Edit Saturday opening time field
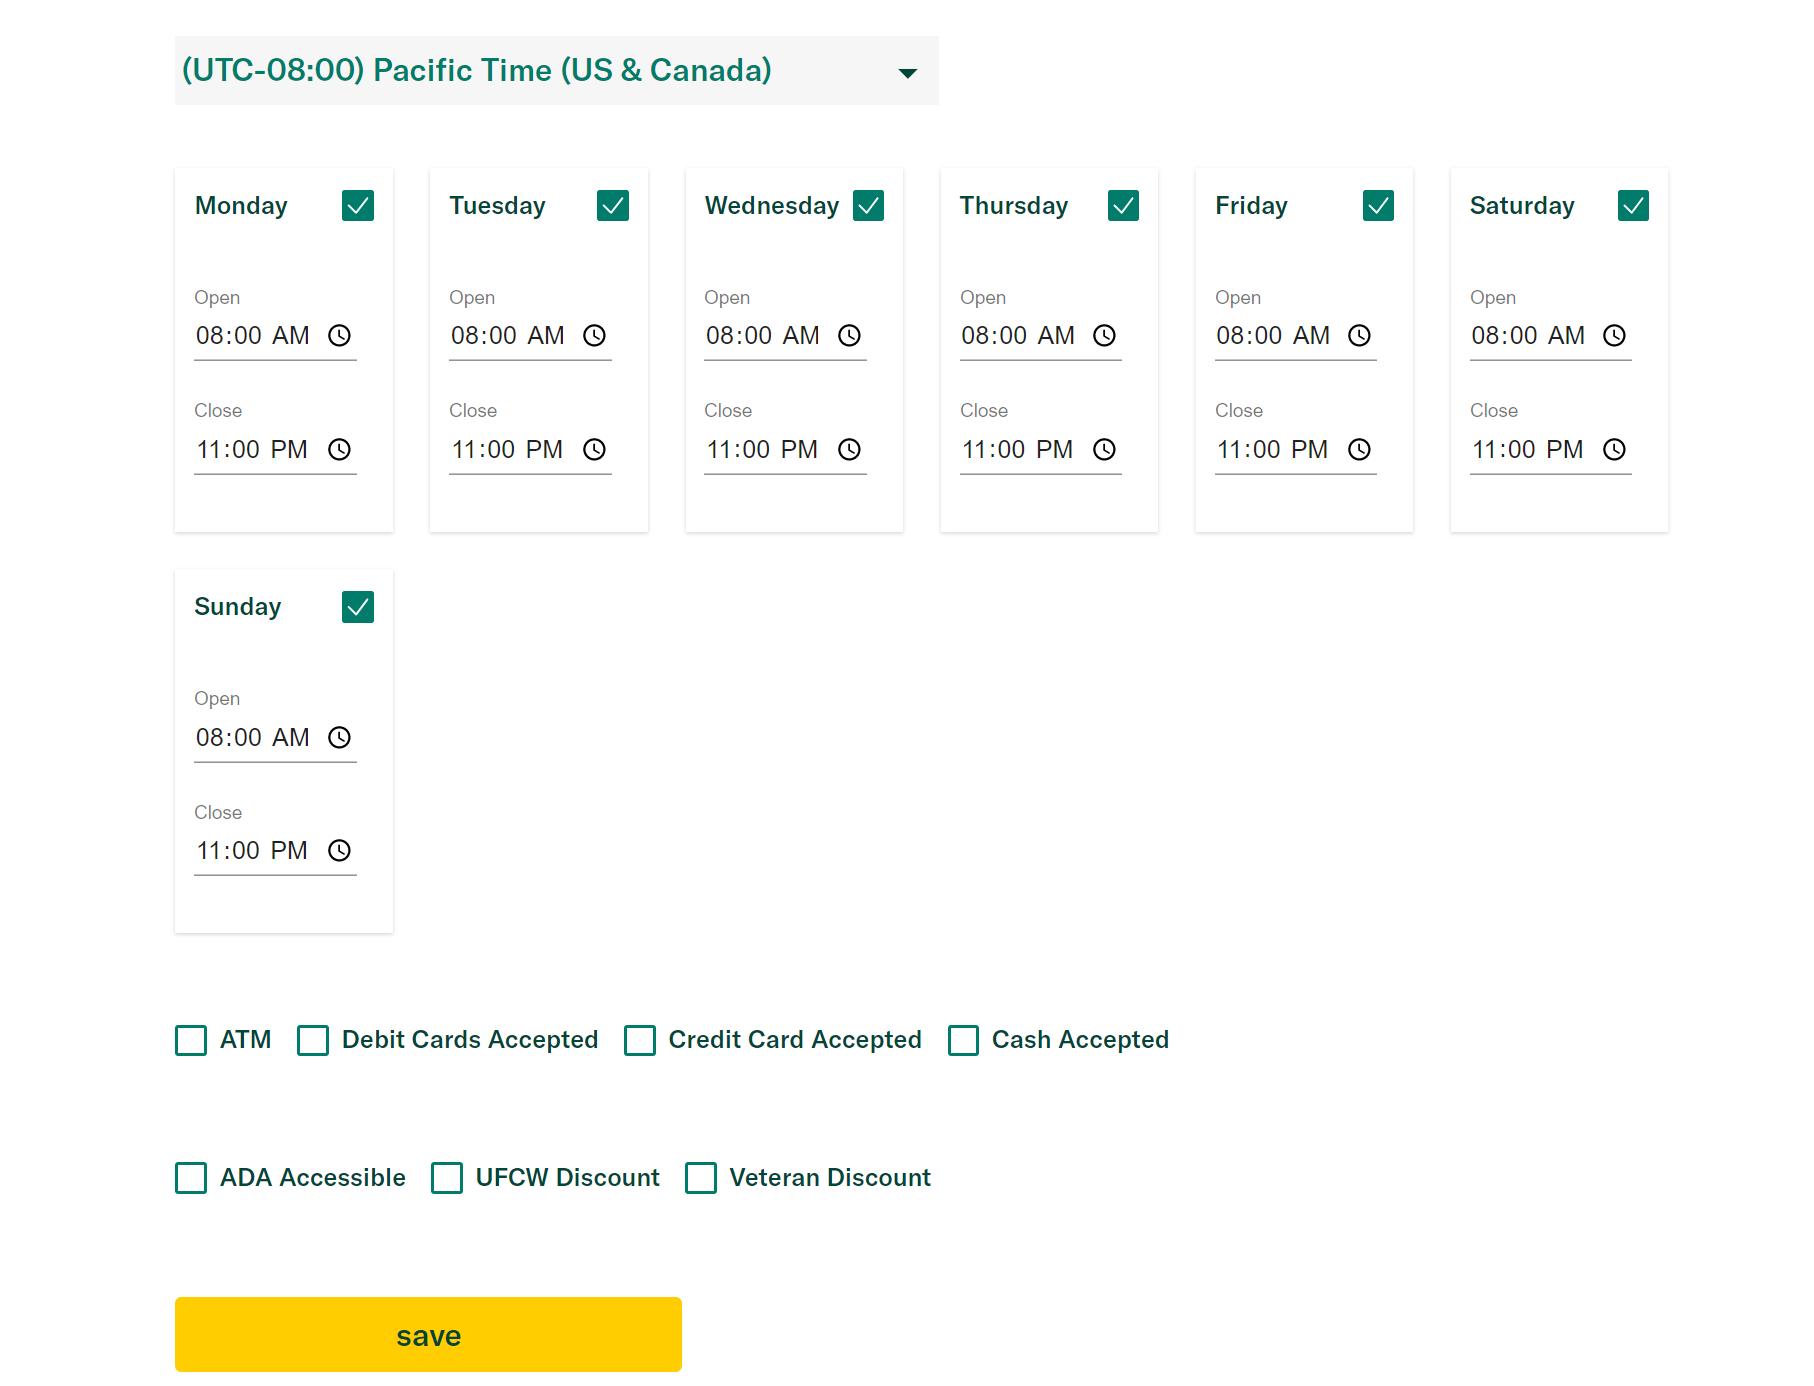The height and width of the screenshot is (1386, 1814). tap(1551, 336)
